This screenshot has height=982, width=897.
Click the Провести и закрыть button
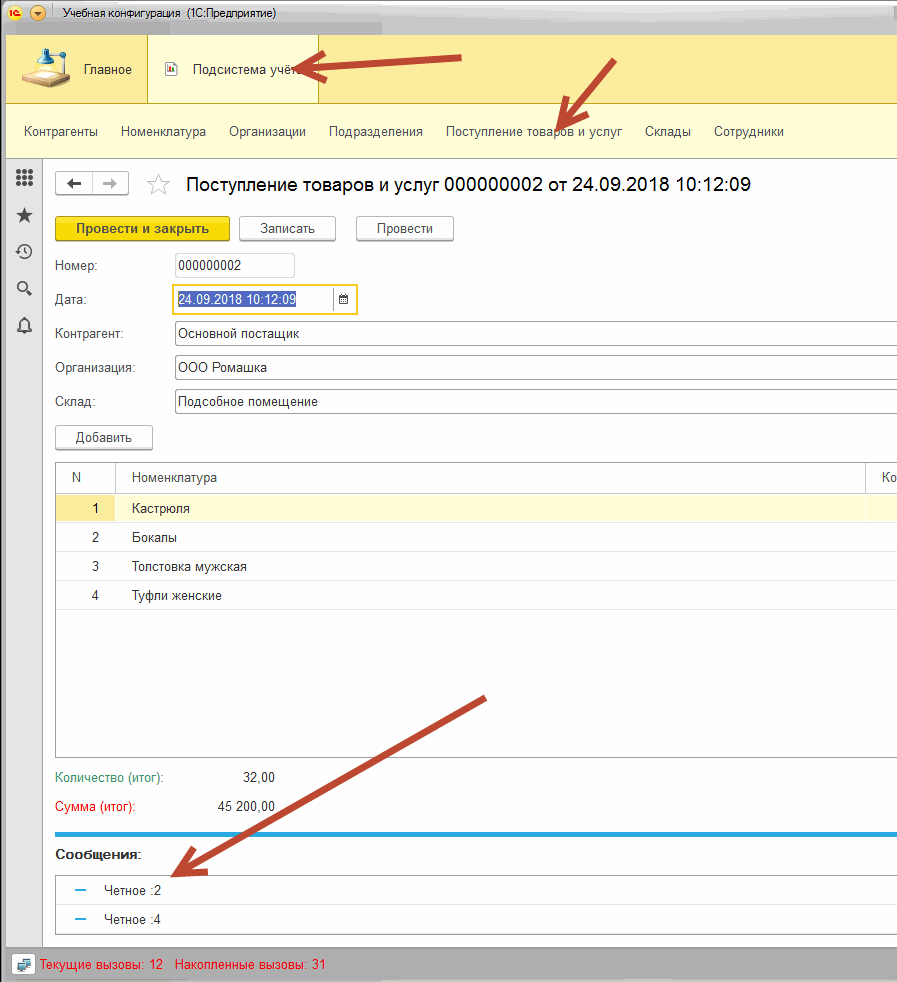[x=142, y=228]
